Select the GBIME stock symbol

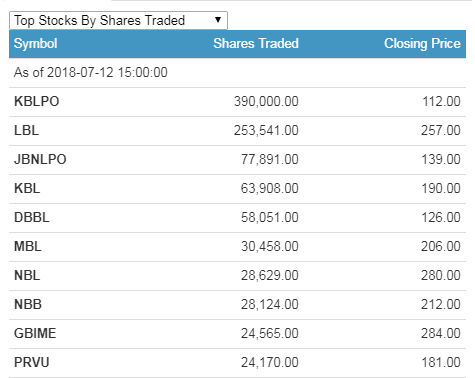click(x=35, y=333)
